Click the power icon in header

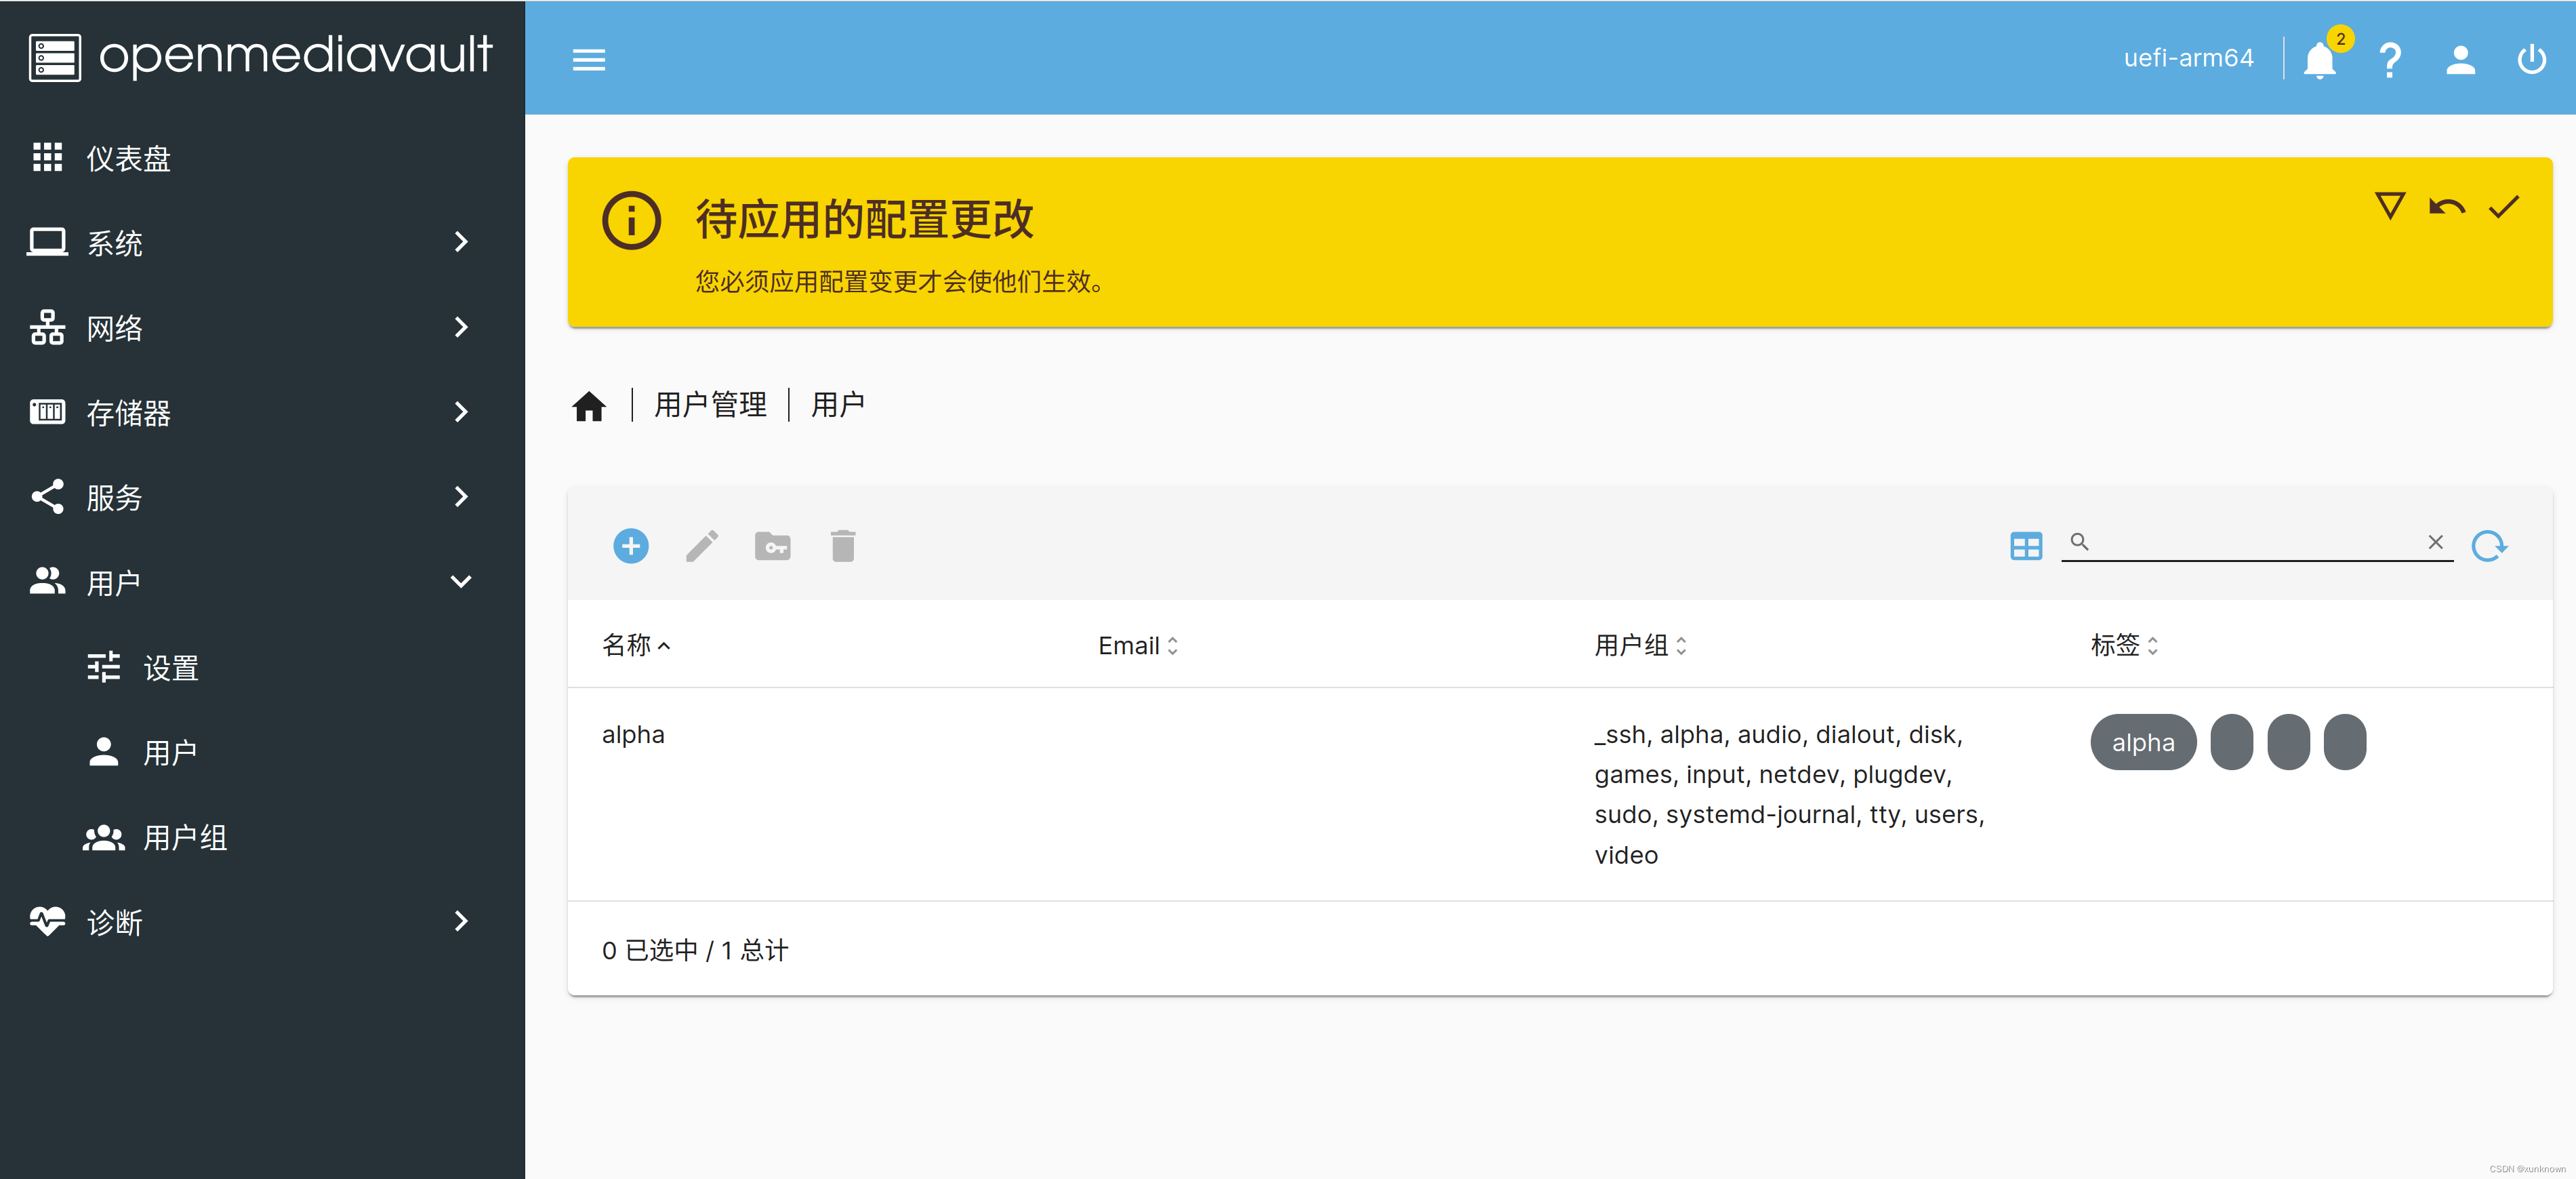(x=2531, y=60)
